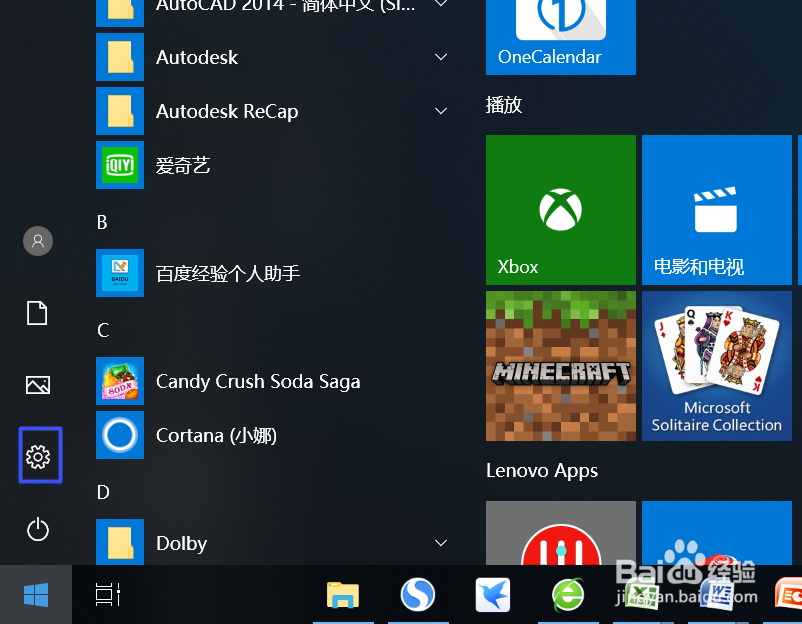
Task: Click the Autodesk ReCap folder icon
Action: (120, 111)
